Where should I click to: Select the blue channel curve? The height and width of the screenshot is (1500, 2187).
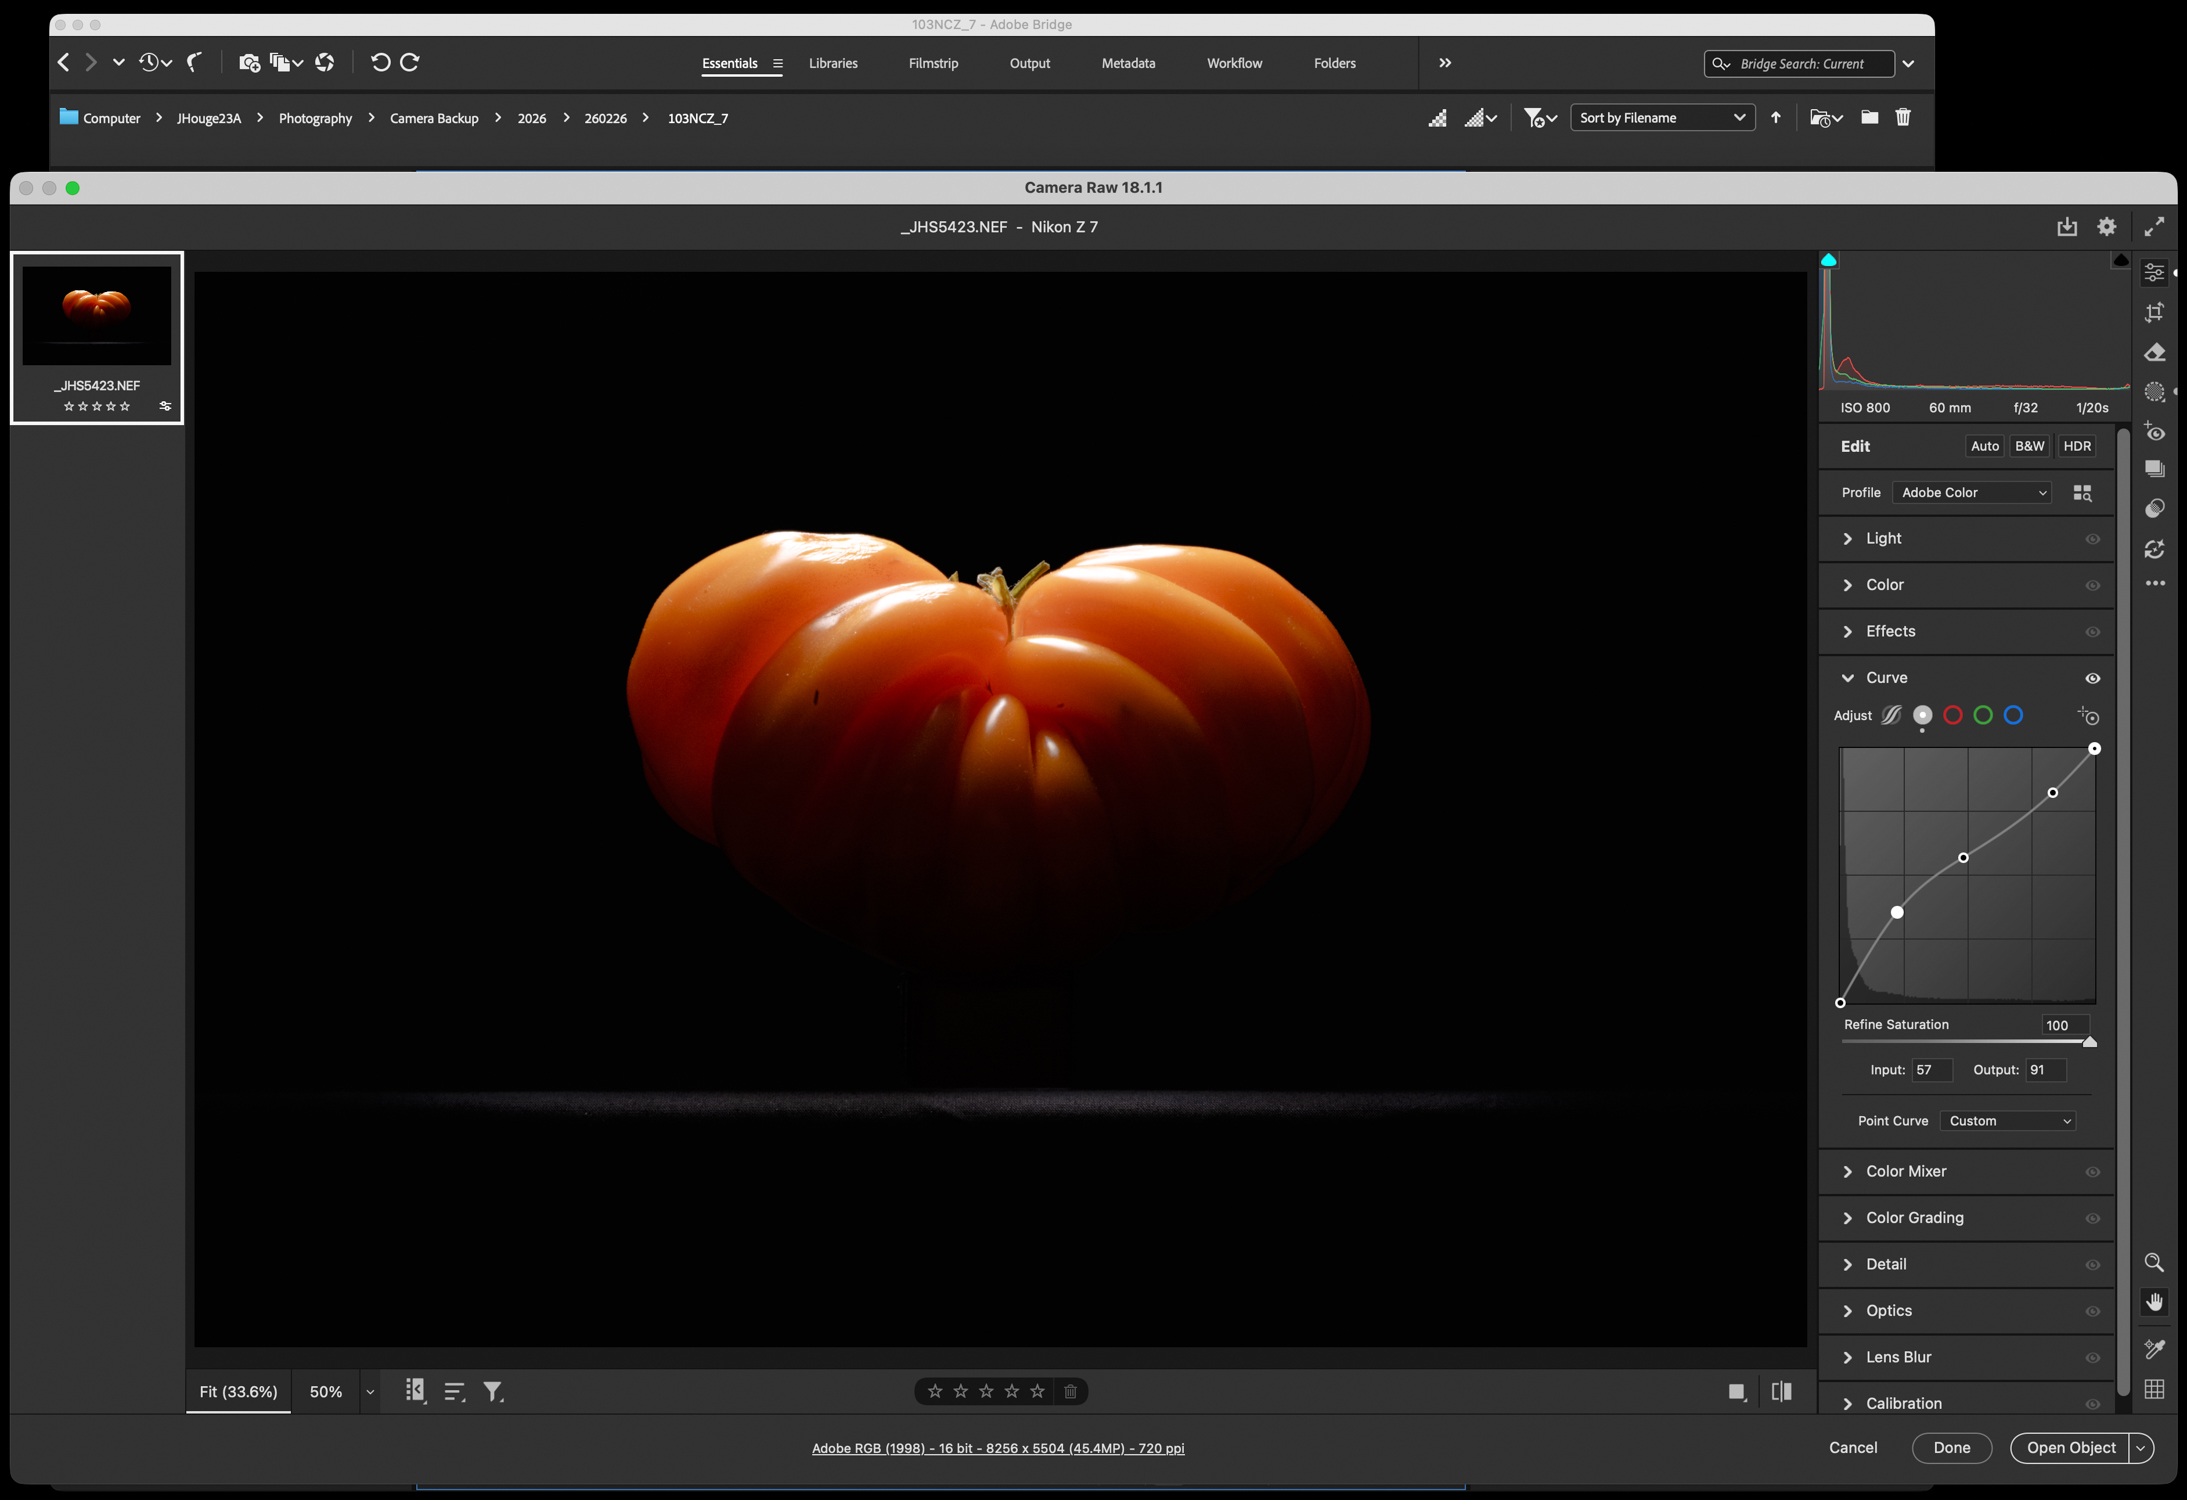point(2013,716)
